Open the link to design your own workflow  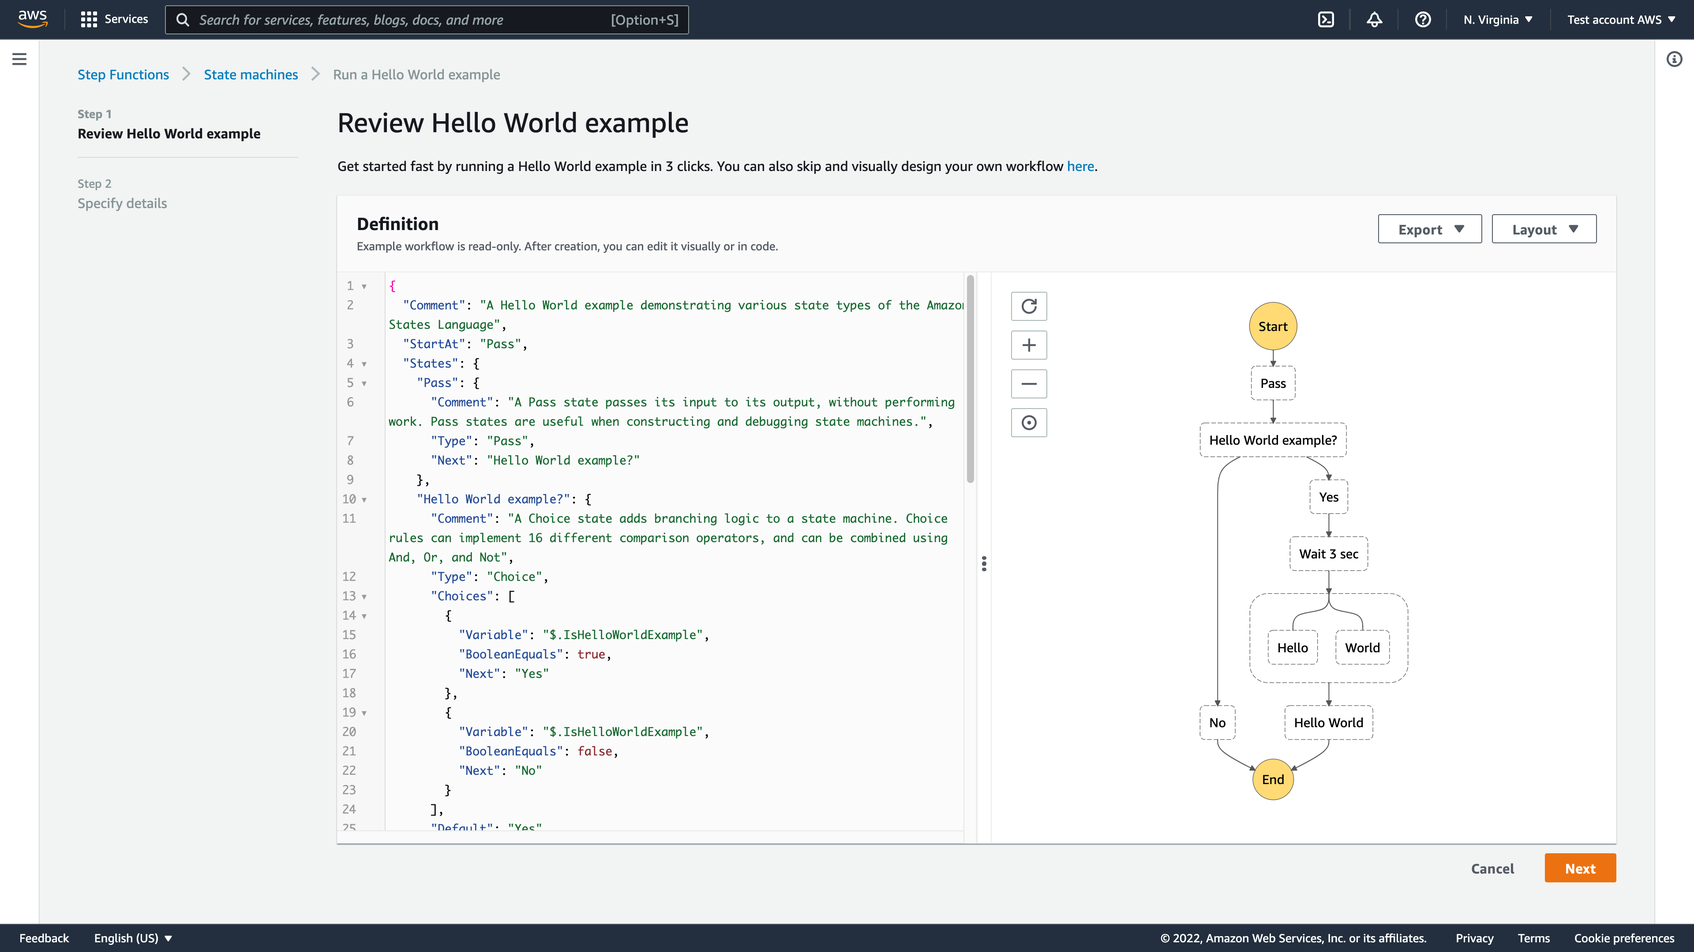(x=1080, y=166)
